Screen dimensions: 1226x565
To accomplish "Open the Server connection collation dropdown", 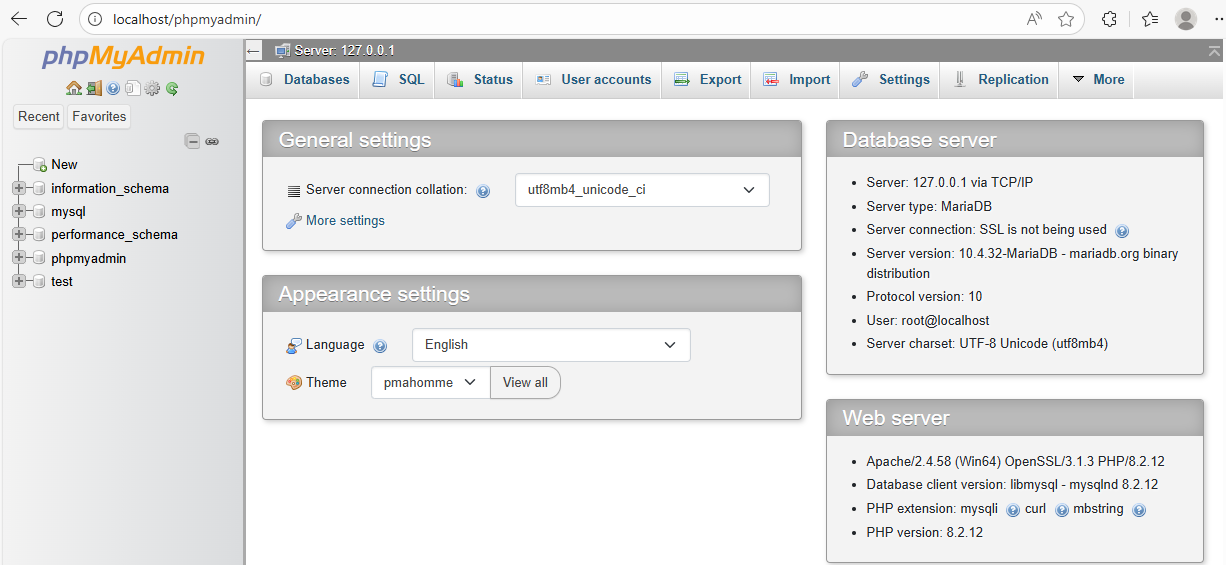I will (x=641, y=190).
